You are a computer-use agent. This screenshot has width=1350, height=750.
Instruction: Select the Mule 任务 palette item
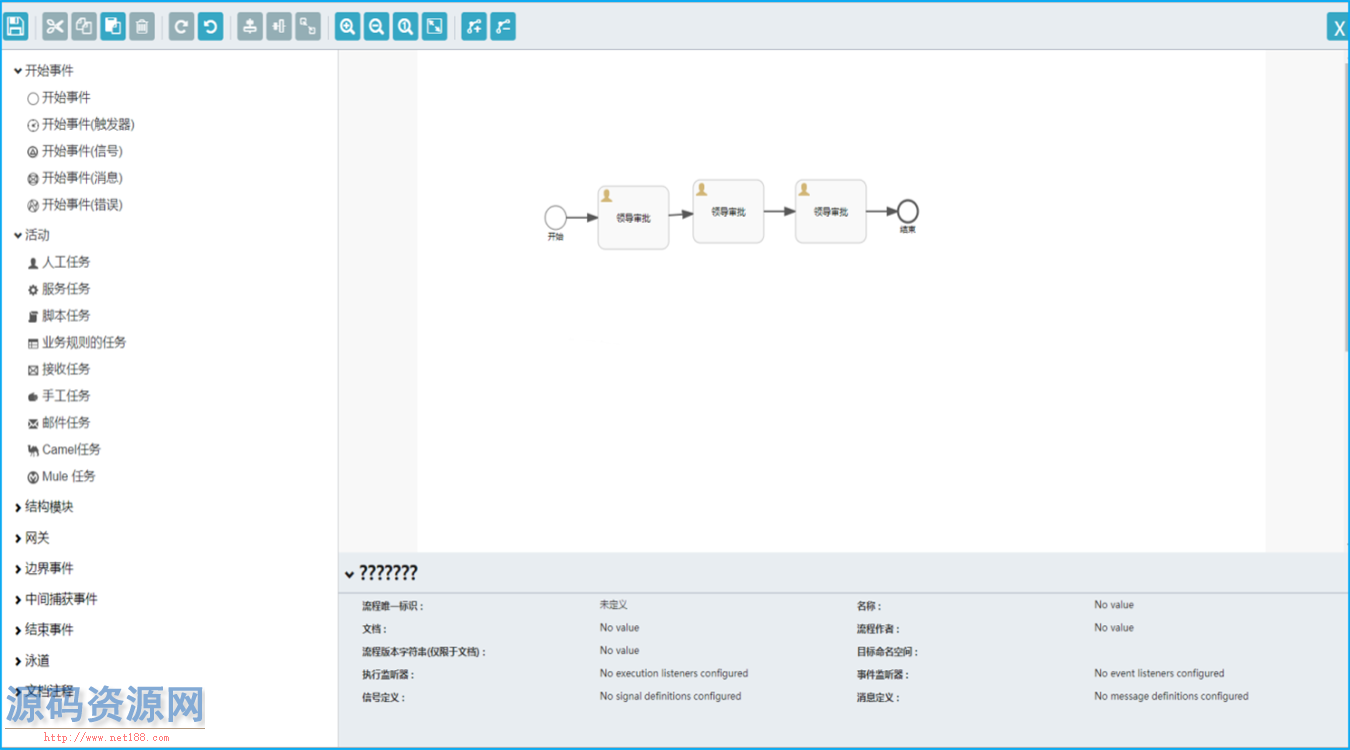62,477
